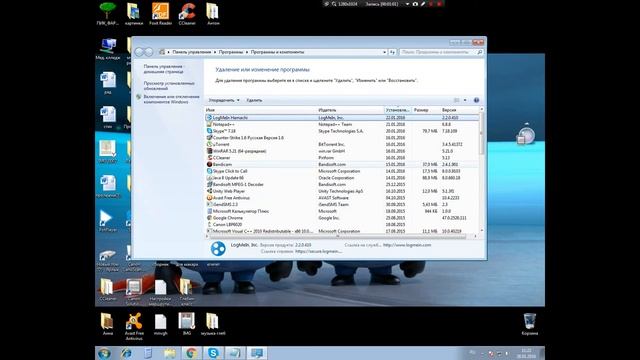Open the Упорядочить dropdown menu
640x360 pixels.
(x=224, y=100)
